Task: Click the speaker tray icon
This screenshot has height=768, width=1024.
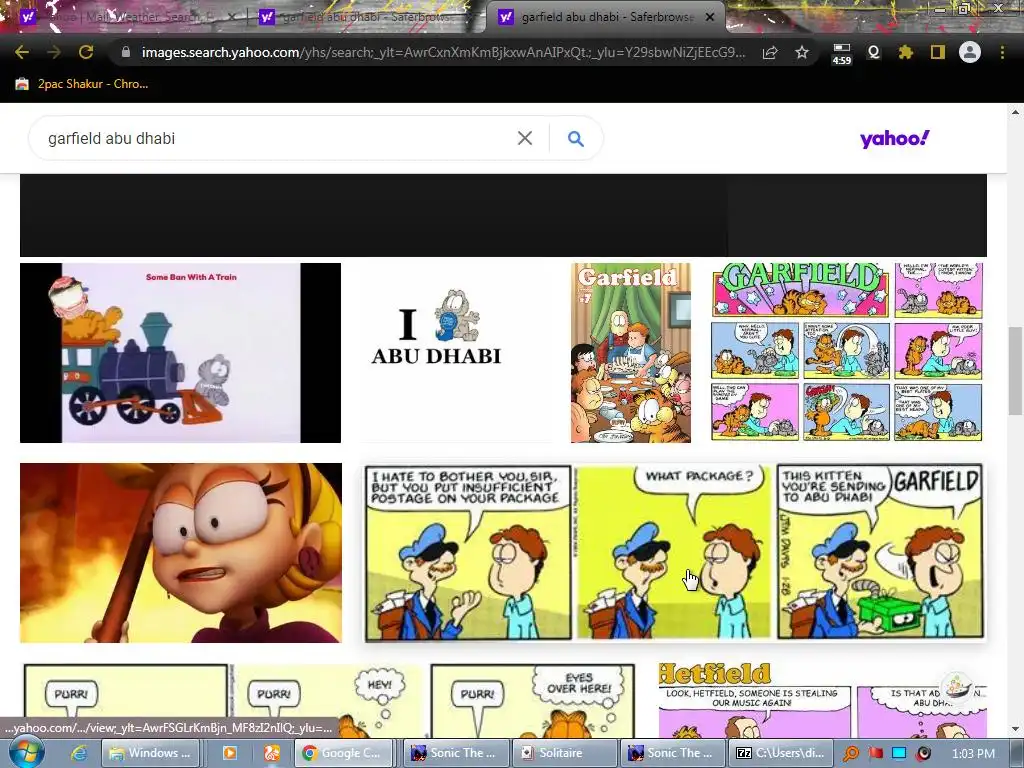Action: coord(923,753)
